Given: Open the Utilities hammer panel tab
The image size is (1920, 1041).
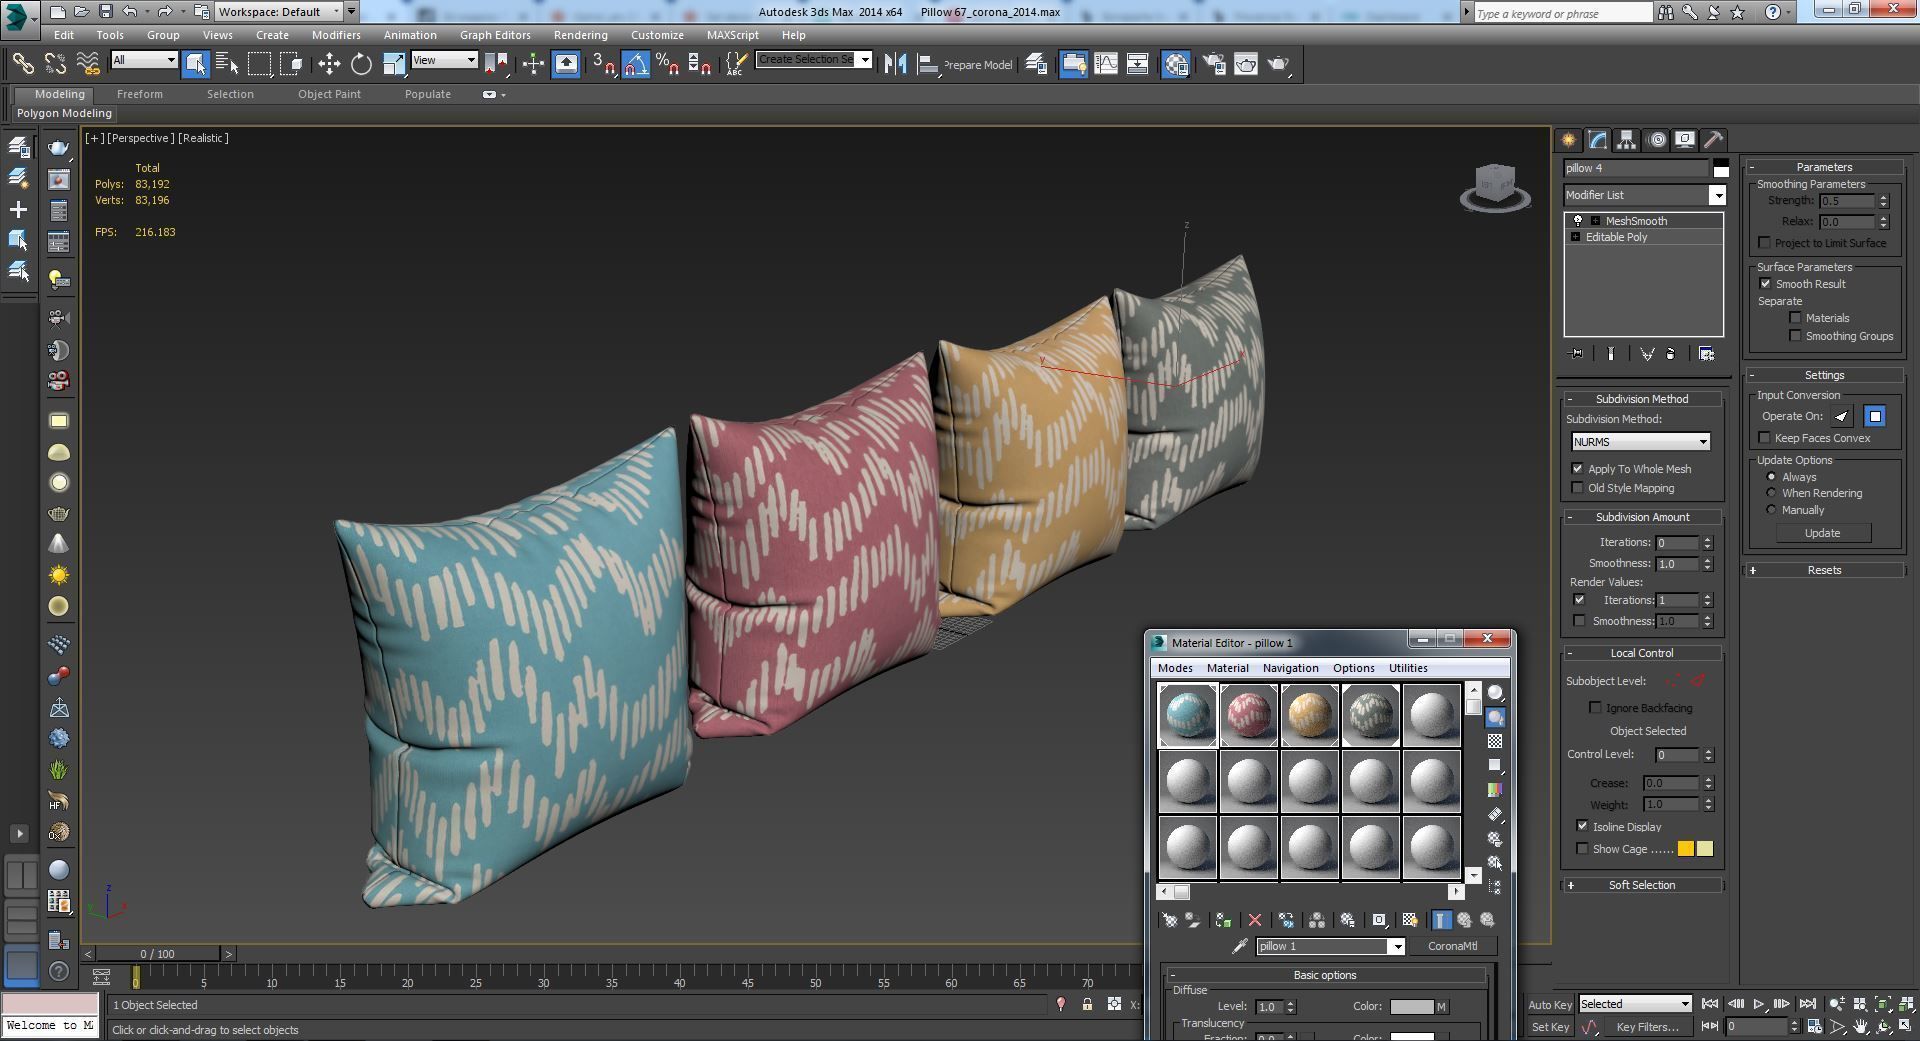Looking at the screenshot, I should [1714, 140].
